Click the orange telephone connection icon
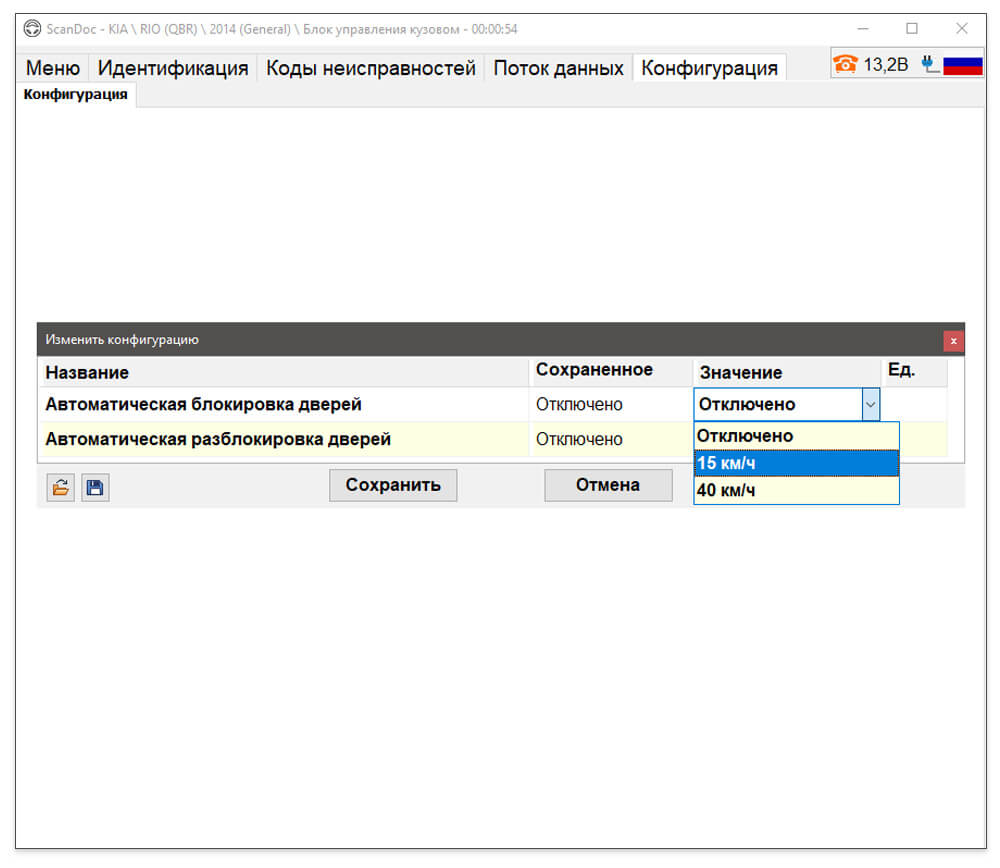Image resolution: width=1000 pixels, height=868 pixels. (846, 64)
